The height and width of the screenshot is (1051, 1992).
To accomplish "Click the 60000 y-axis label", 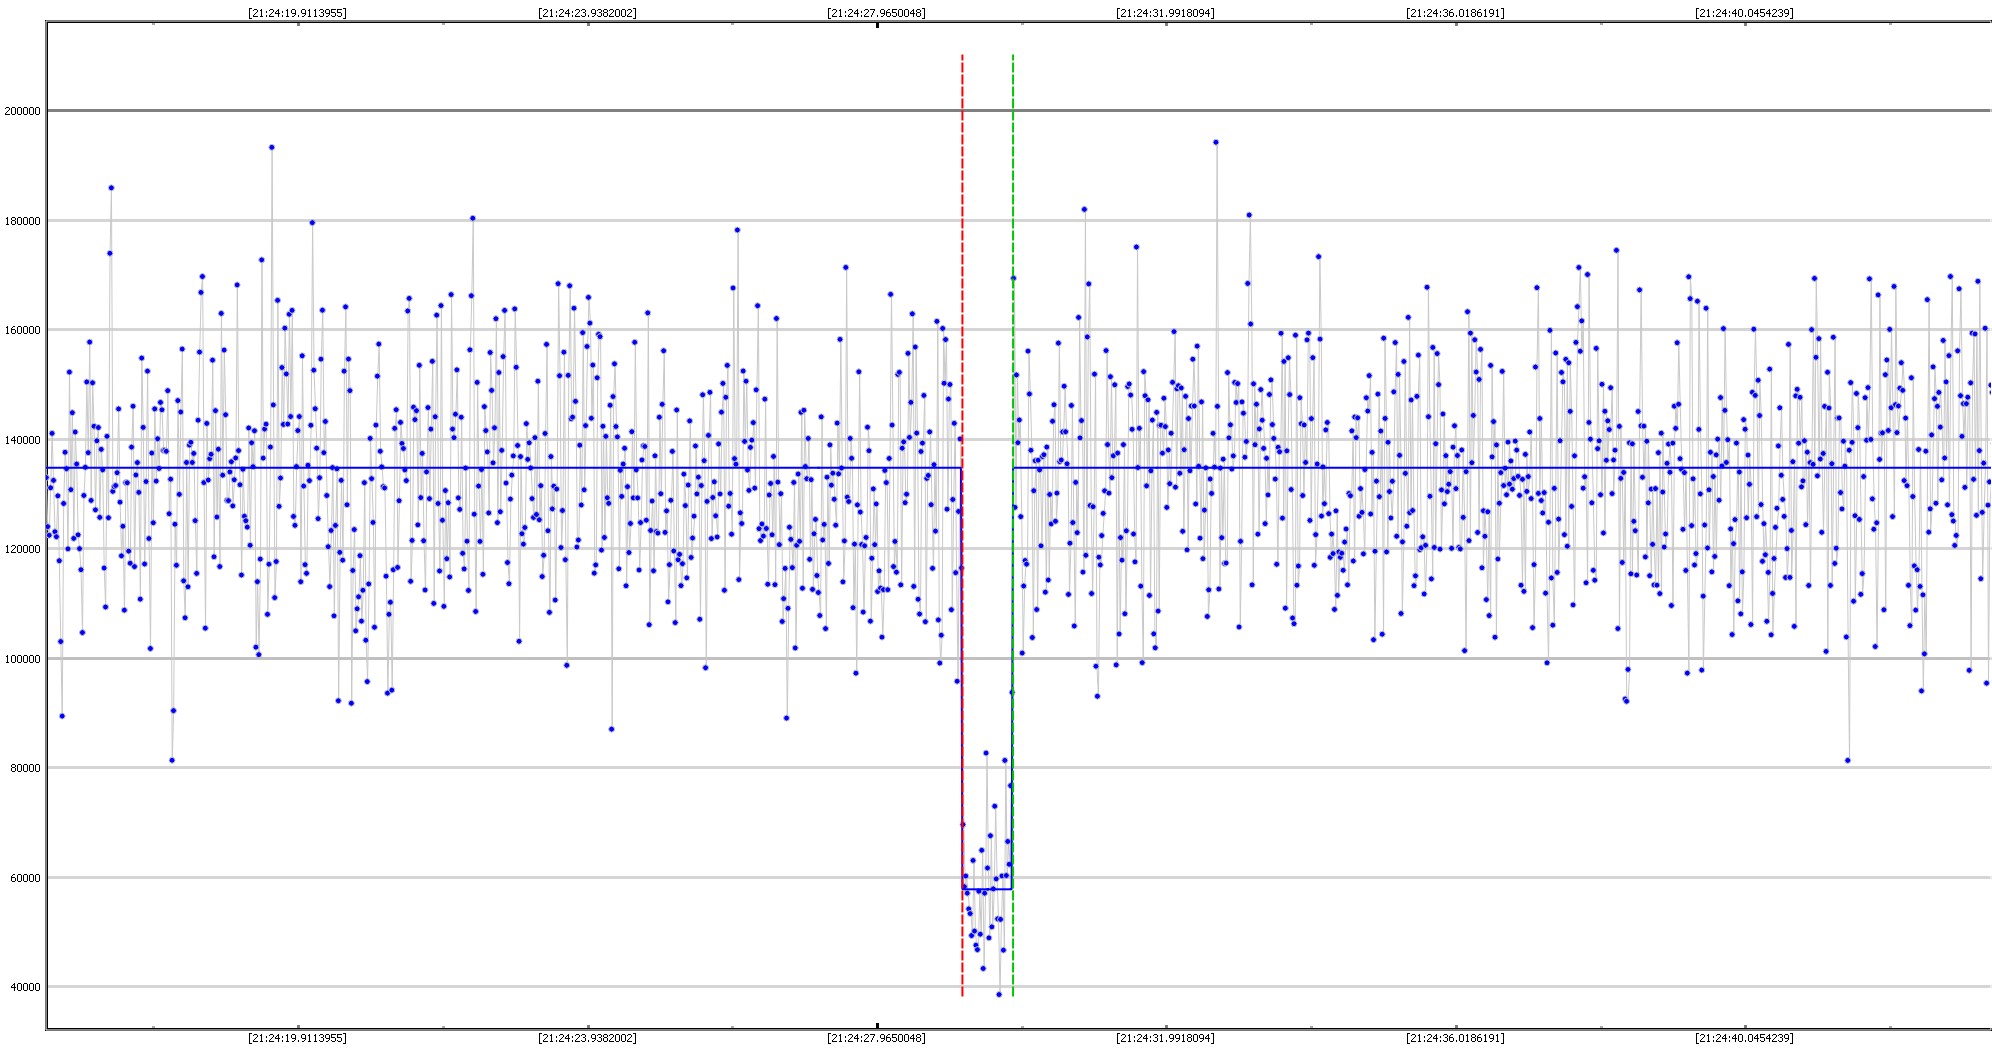I will 25,878.
